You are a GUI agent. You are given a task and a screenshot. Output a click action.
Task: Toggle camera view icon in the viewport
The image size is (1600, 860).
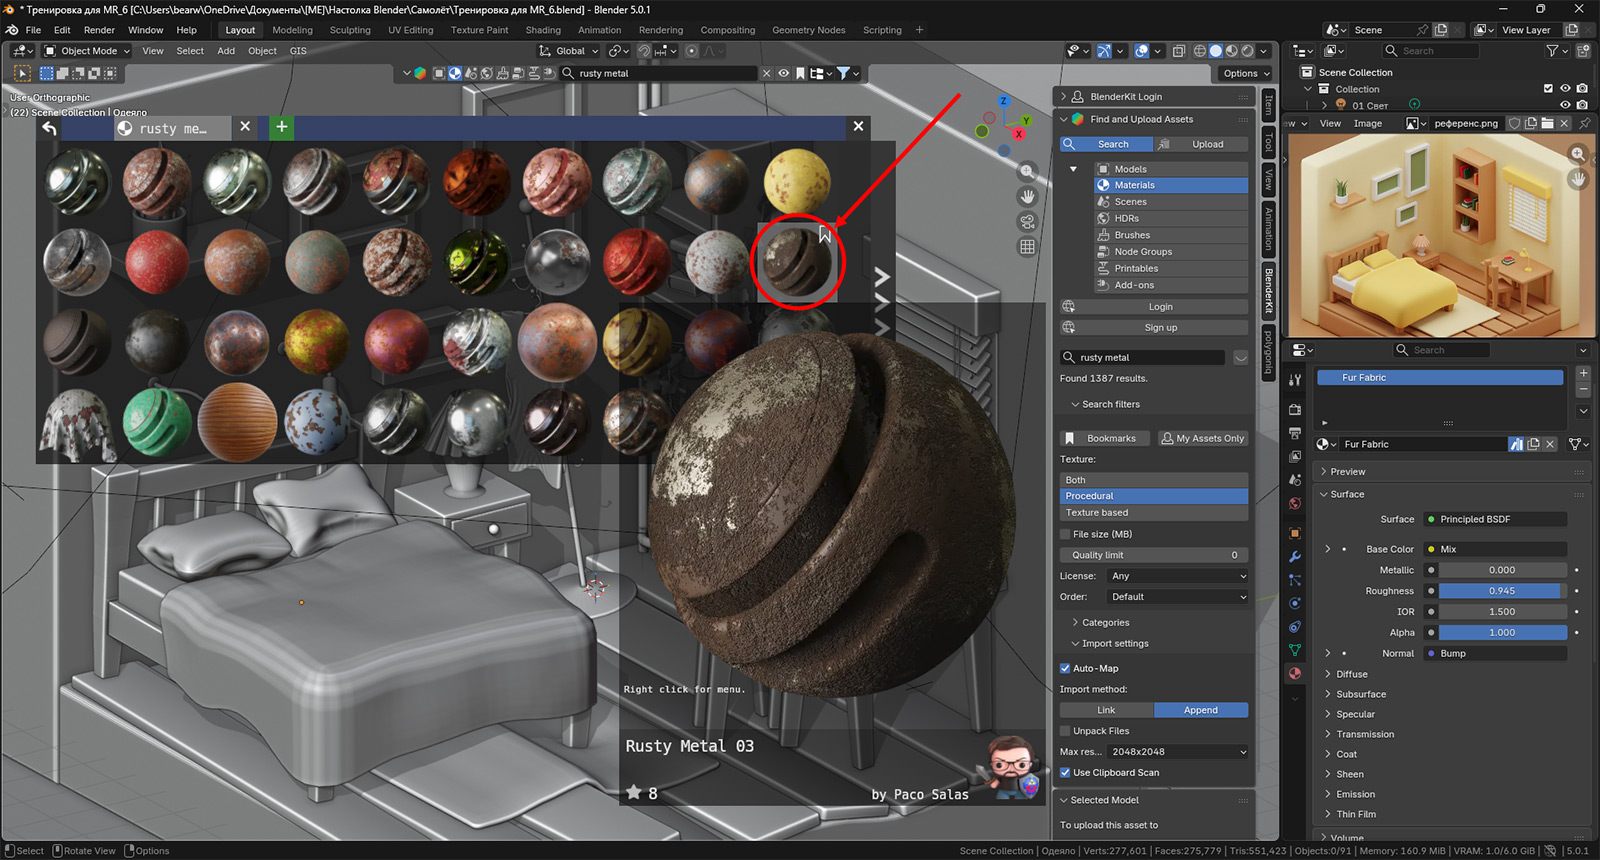coord(1027,222)
